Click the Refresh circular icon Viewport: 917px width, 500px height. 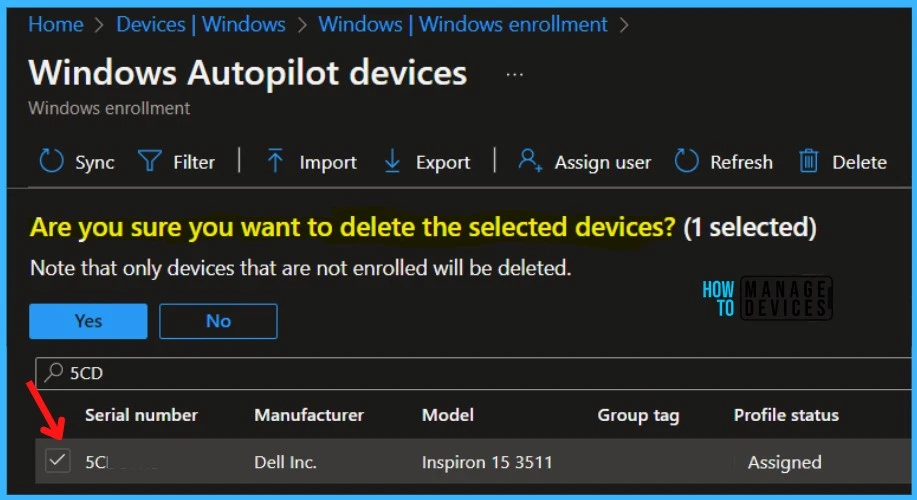click(x=687, y=161)
